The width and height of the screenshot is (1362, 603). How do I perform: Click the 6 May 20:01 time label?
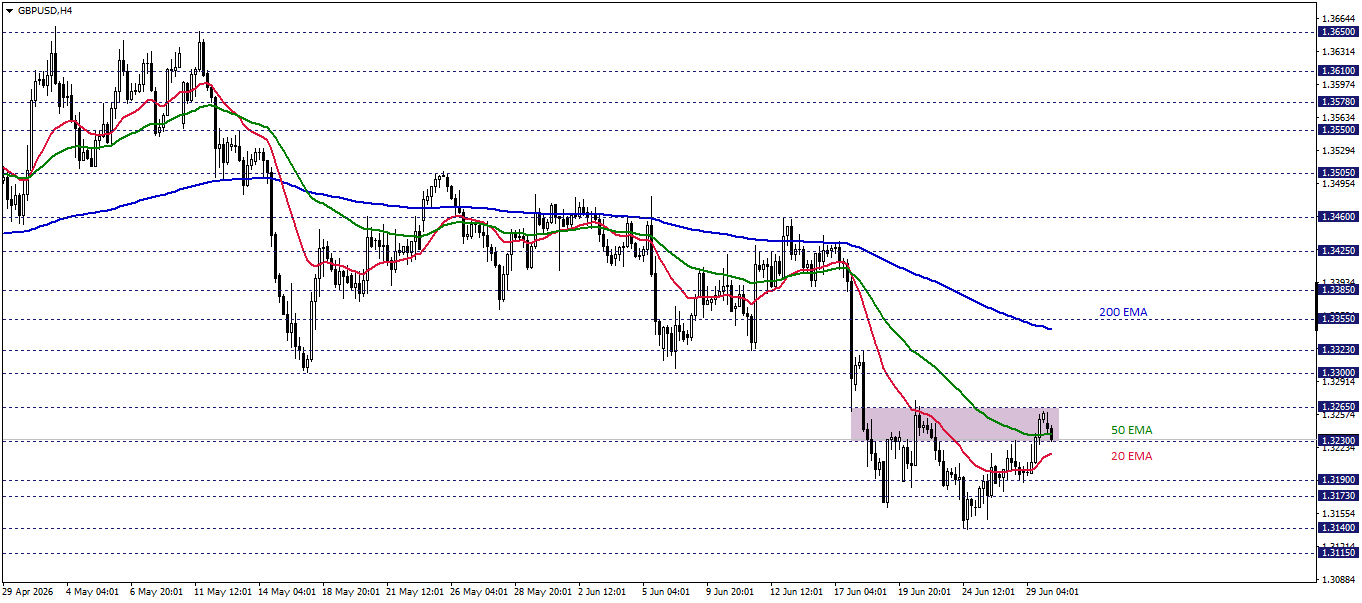pos(156,592)
